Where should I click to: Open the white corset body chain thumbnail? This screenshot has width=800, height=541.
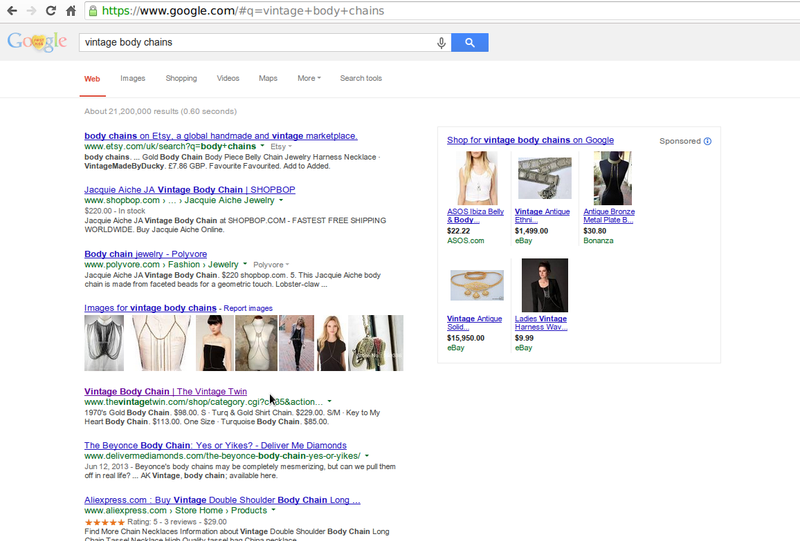(161, 343)
